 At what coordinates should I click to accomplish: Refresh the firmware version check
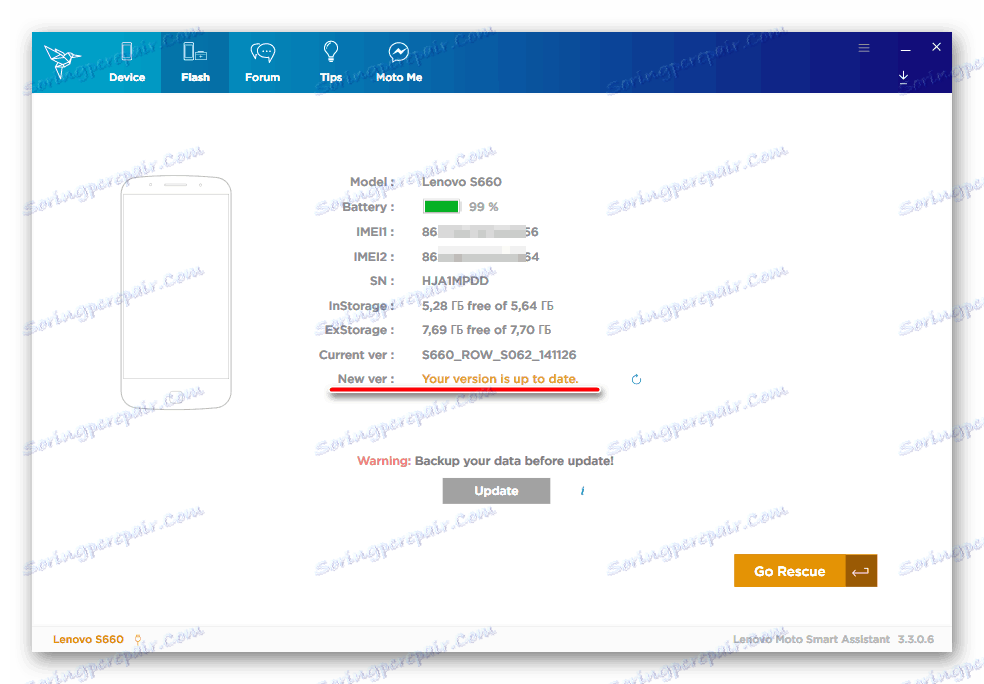pos(636,380)
